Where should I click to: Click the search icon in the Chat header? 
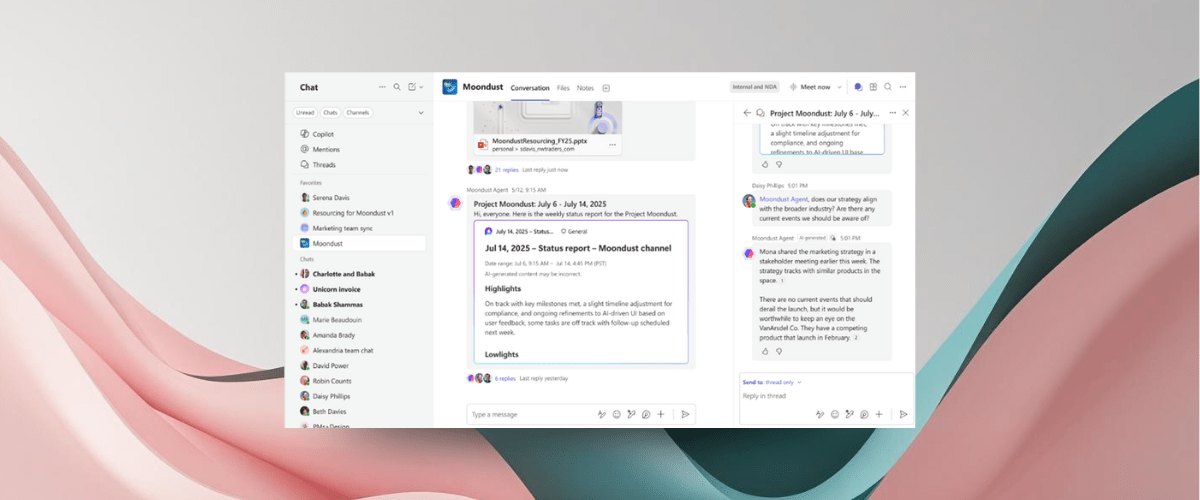point(397,87)
